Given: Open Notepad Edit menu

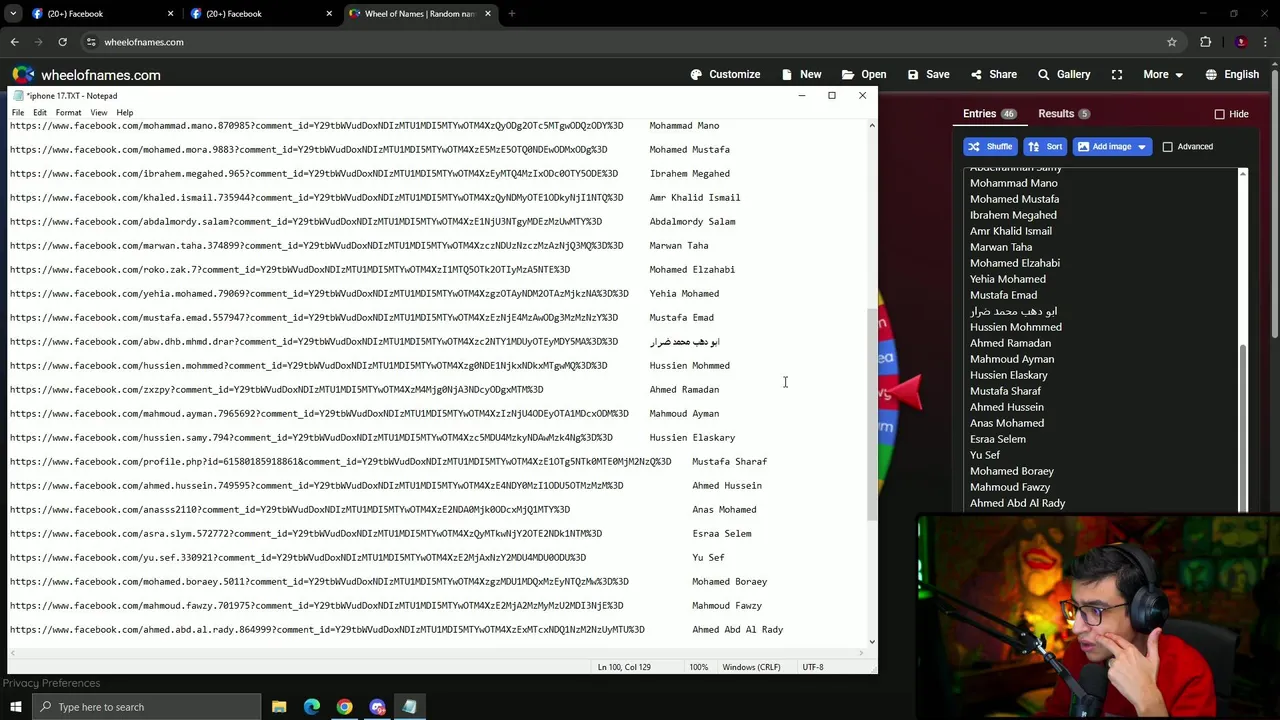Looking at the screenshot, I should (40, 112).
